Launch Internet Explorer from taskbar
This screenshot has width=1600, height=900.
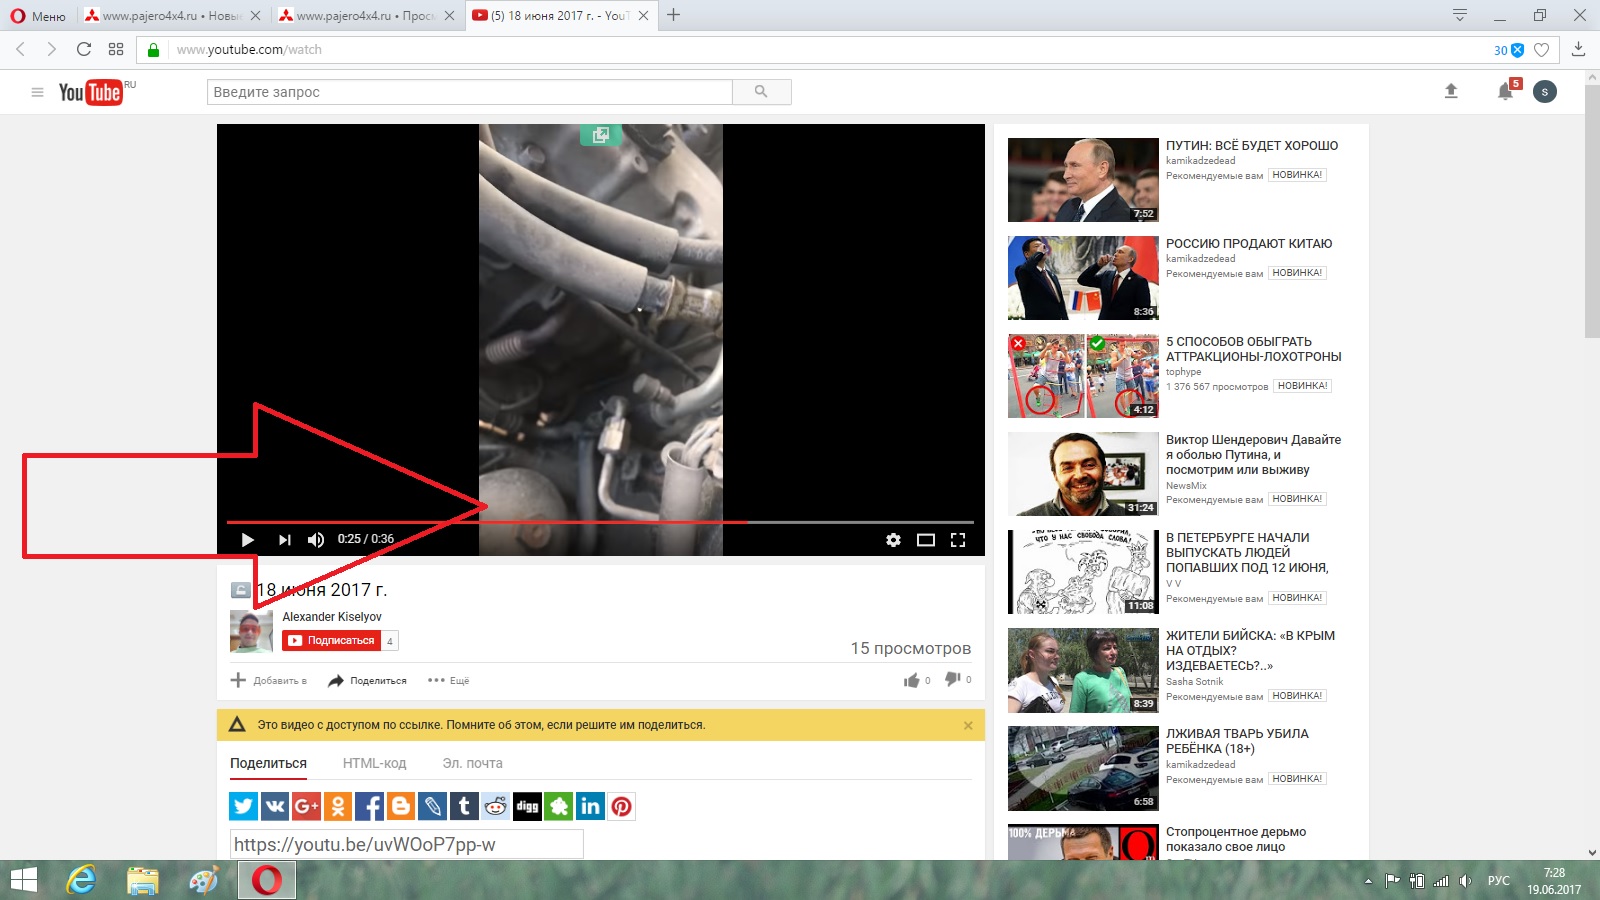tap(81, 880)
